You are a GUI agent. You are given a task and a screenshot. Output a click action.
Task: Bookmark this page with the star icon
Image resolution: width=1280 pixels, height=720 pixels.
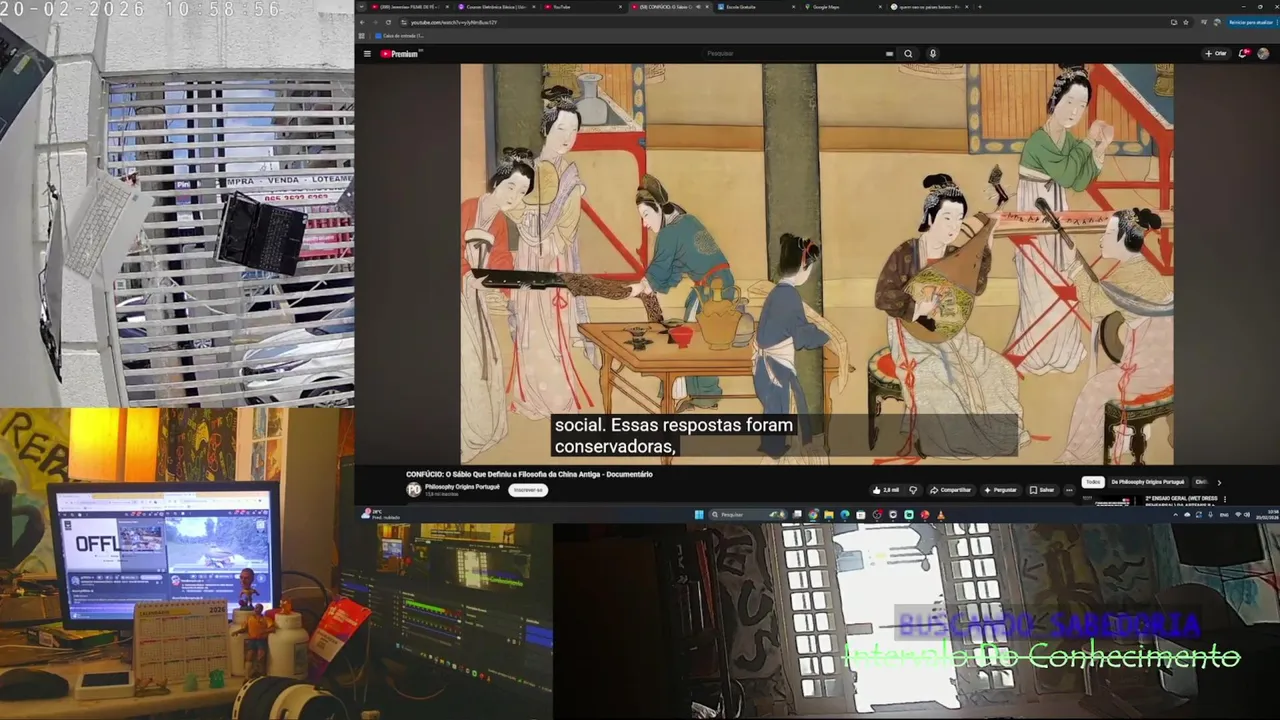coord(1186,22)
